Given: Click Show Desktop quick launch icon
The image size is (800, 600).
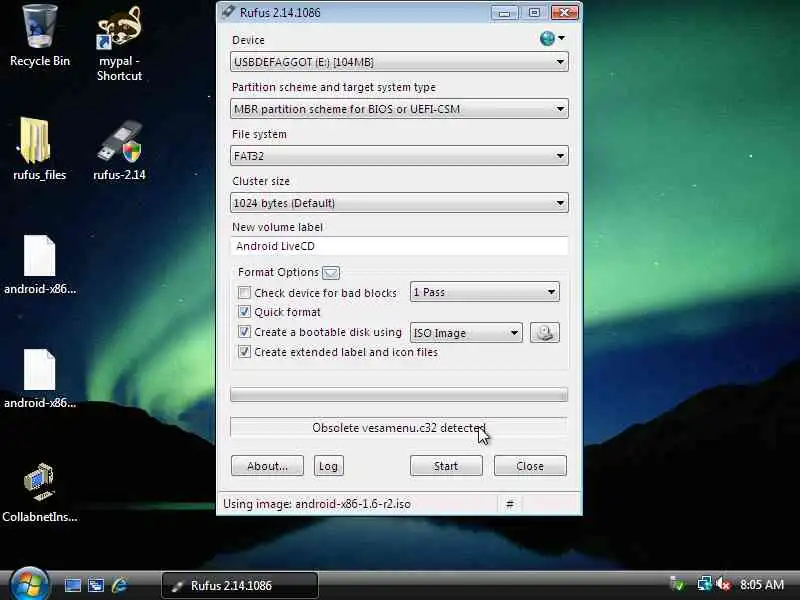Looking at the screenshot, I should (x=72, y=585).
